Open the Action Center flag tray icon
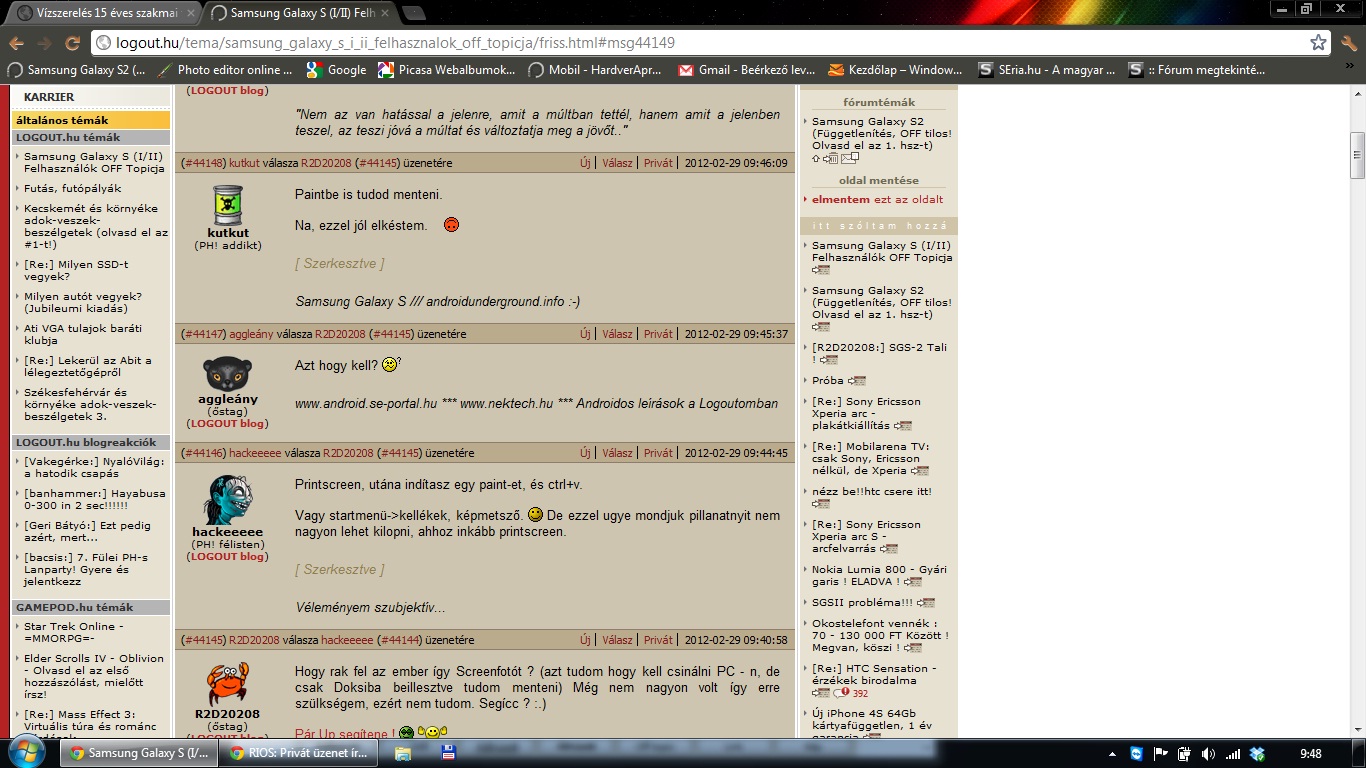 (1161, 754)
